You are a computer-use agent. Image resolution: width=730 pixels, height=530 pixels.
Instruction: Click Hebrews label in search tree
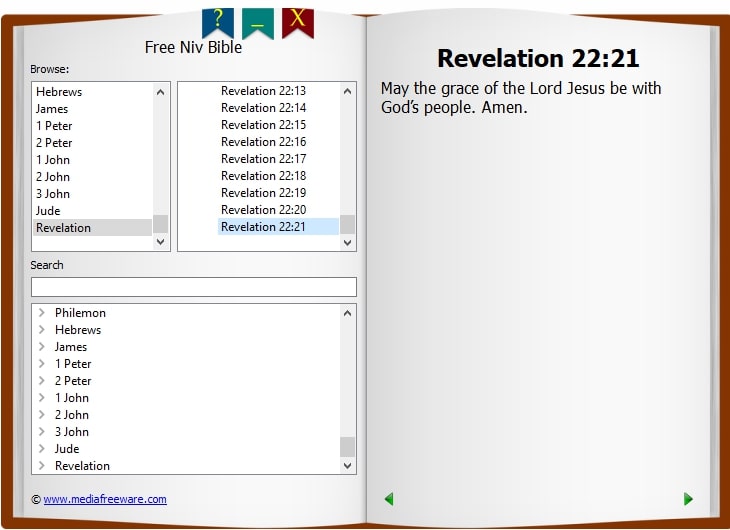point(78,330)
